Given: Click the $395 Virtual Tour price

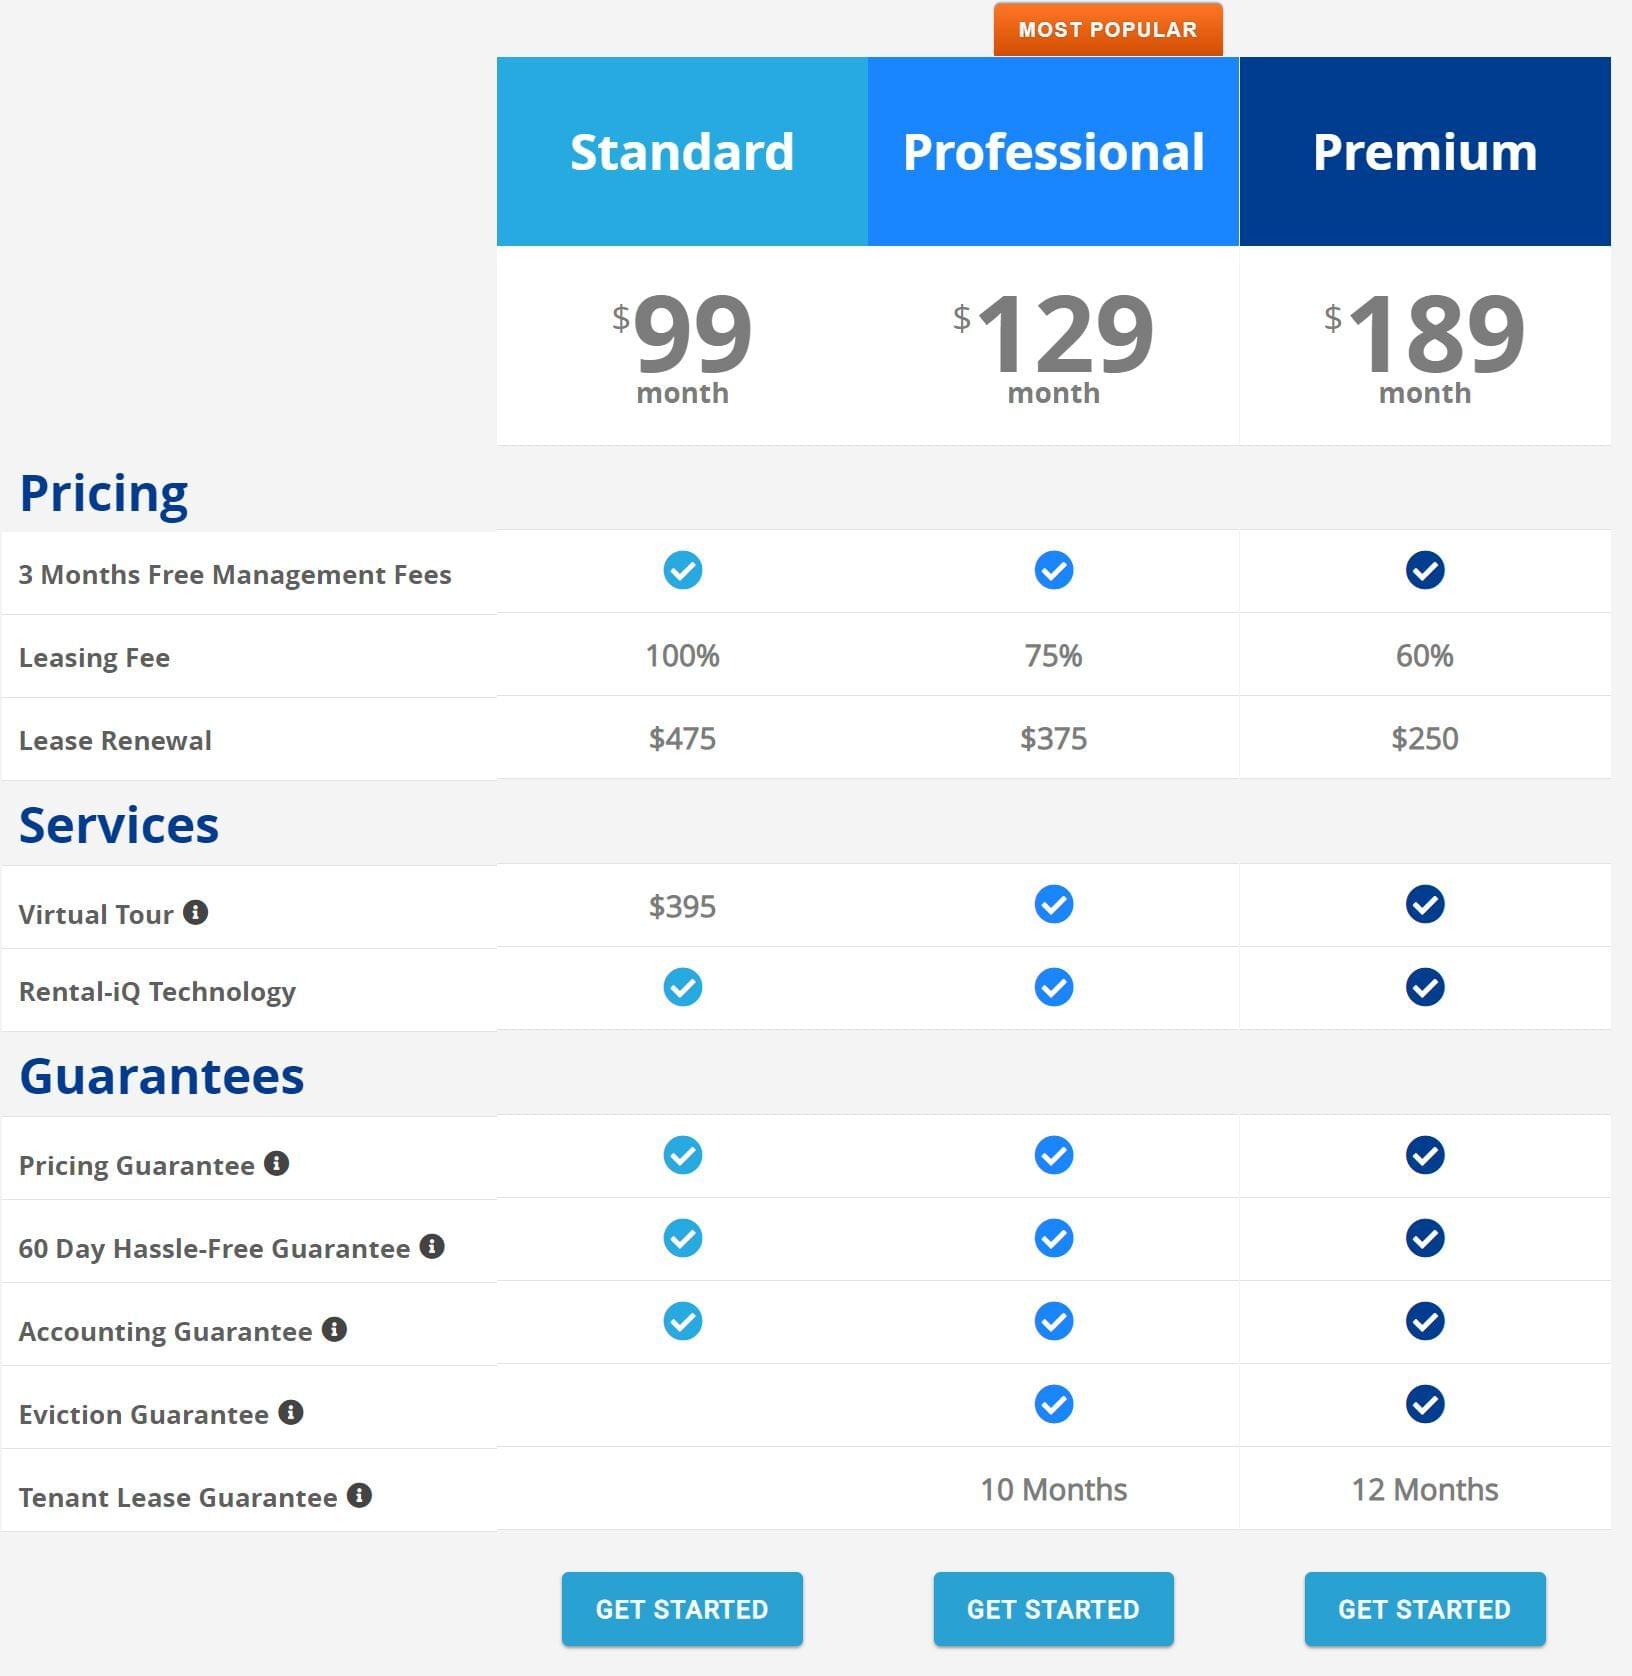Looking at the screenshot, I should [682, 906].
